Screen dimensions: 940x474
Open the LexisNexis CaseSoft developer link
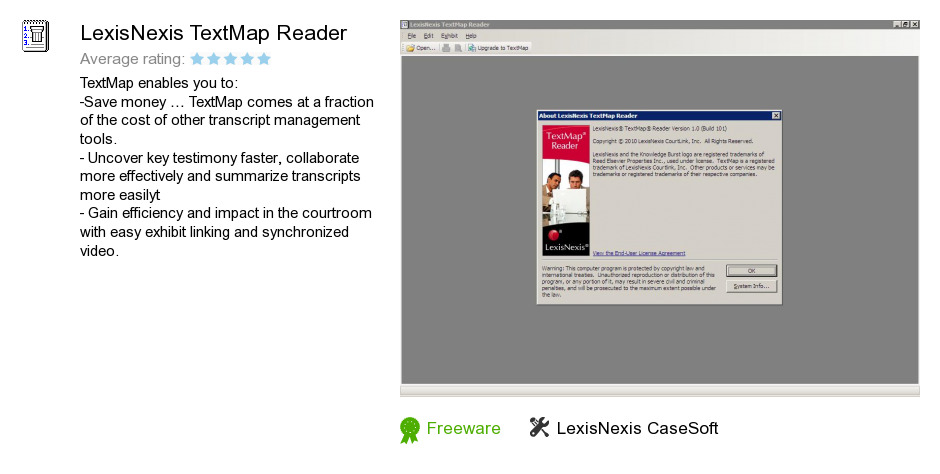point(637,428)
